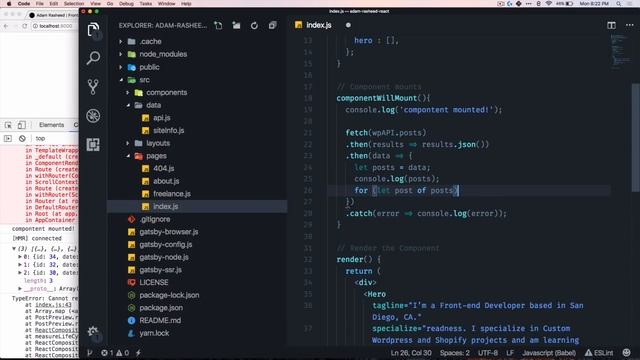
Task: Toggle device toolbar icon in DevTools
Action: [x=21, y=125]
